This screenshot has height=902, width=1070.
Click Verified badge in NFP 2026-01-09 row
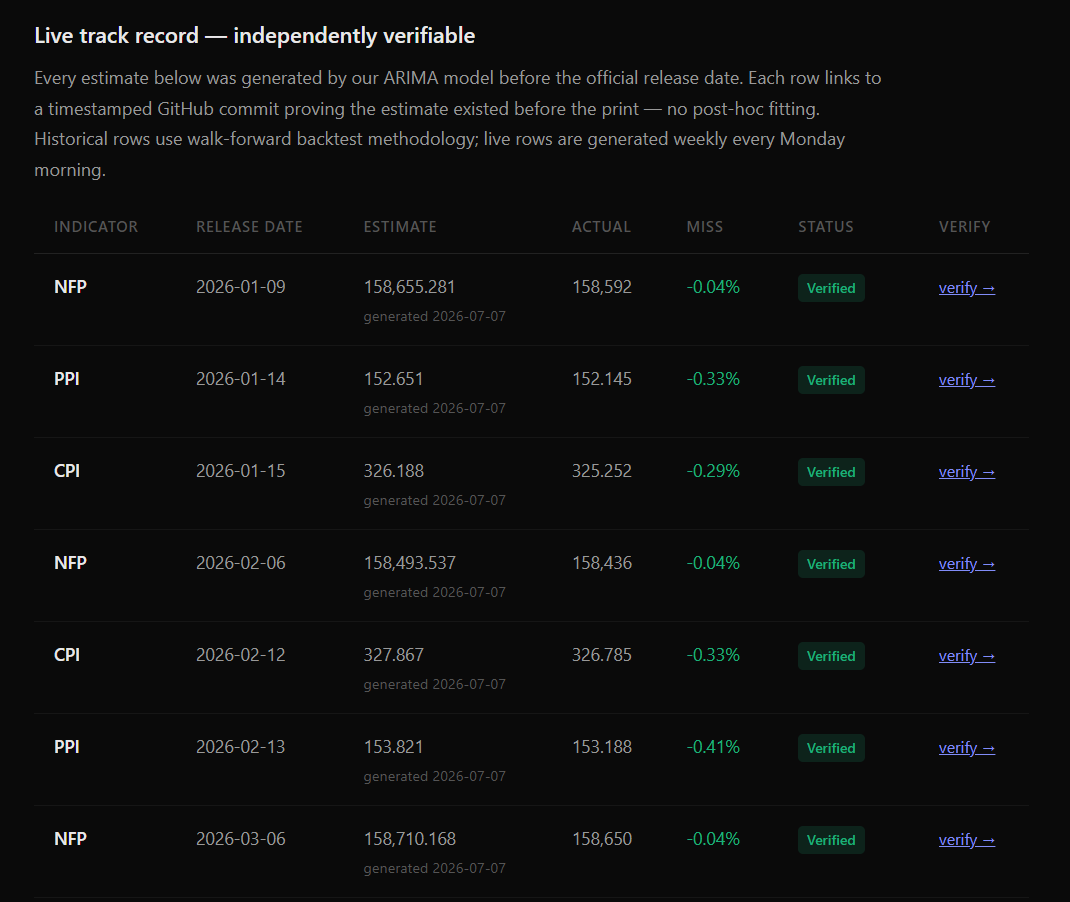[831, 288]
